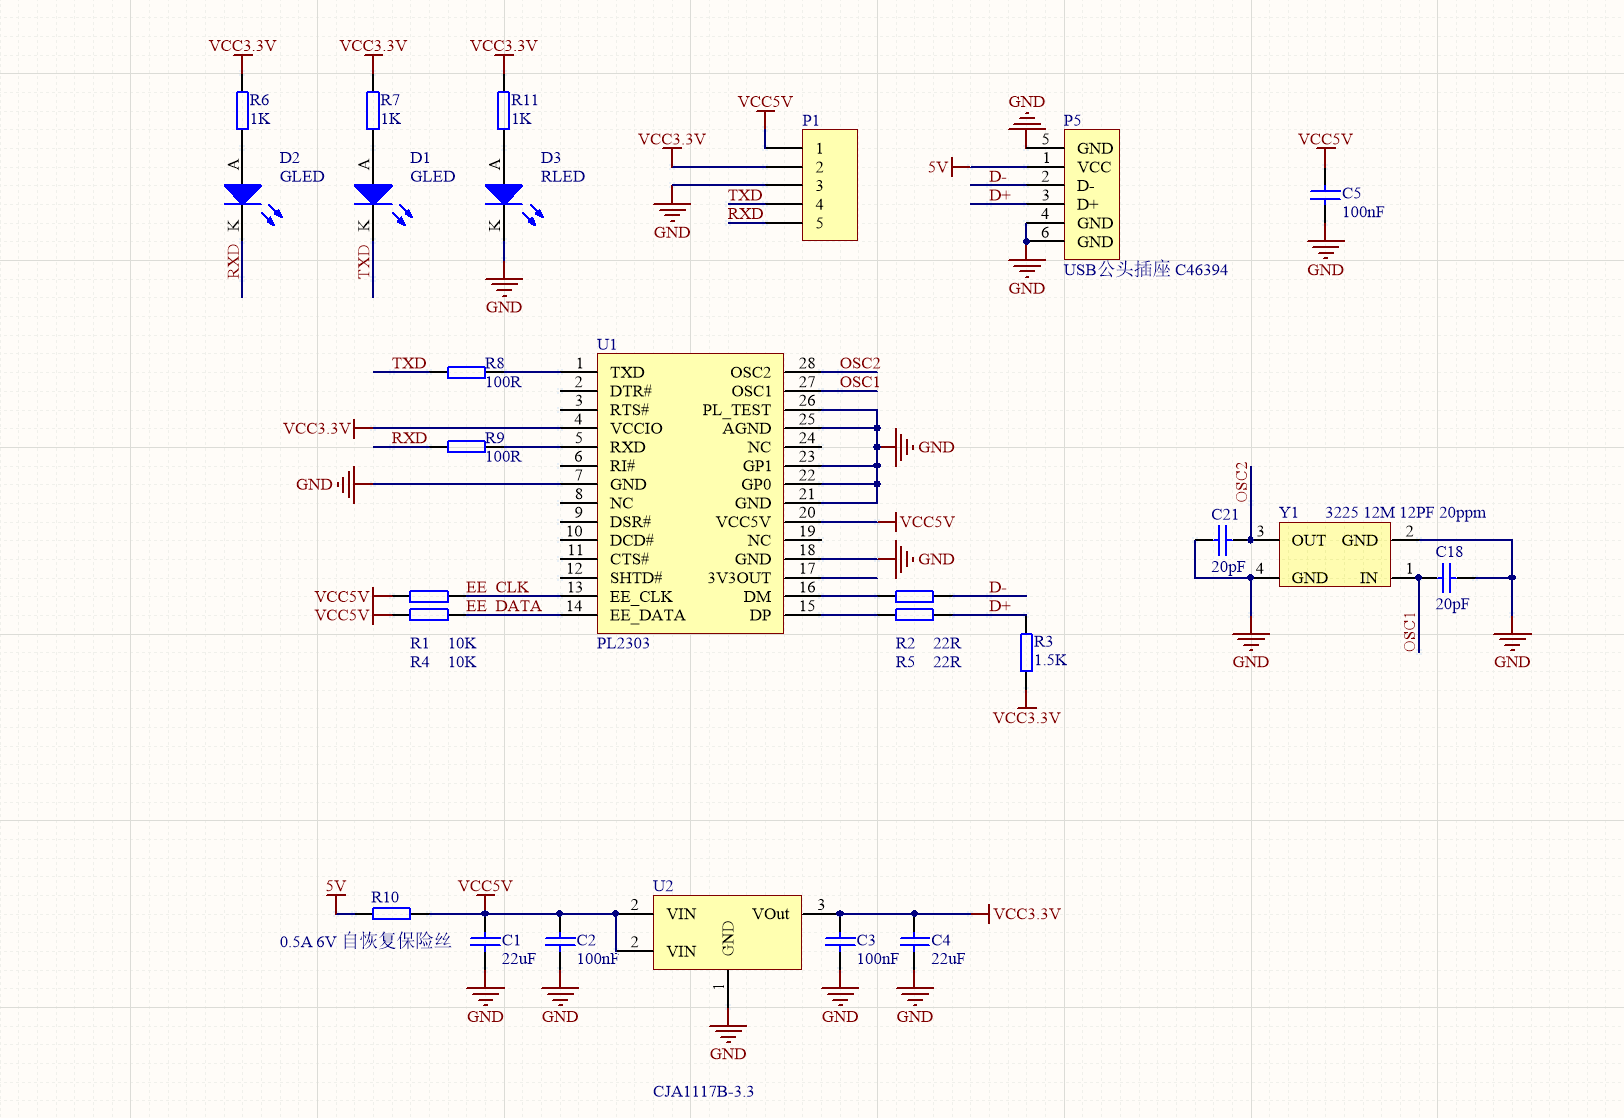The width and height of the screenshot is (1624, 1118).
Task: Click the OSC1 net label at pin 27
Action: click(x=860, y=382)
